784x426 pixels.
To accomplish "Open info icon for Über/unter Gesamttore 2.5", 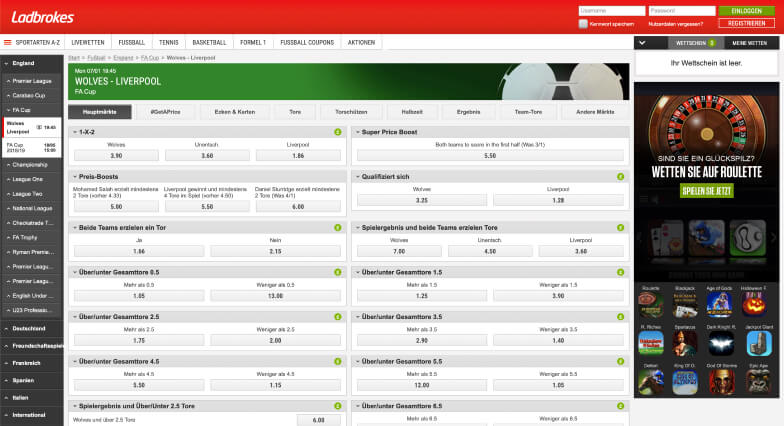I will tap(338, 316).
